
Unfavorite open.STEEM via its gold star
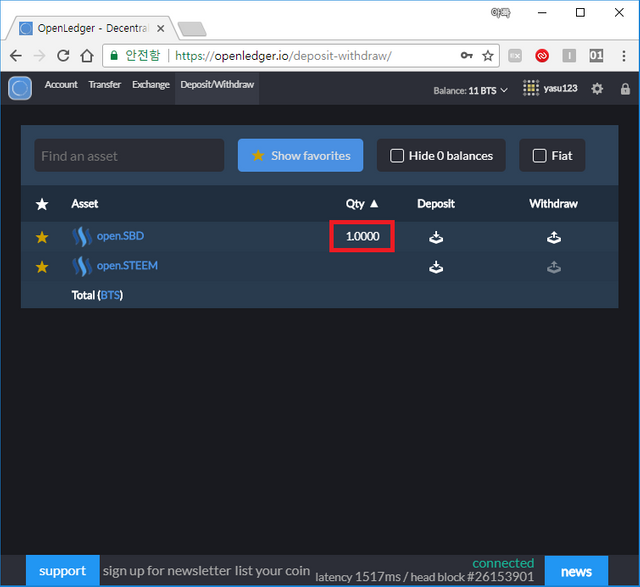42,267
